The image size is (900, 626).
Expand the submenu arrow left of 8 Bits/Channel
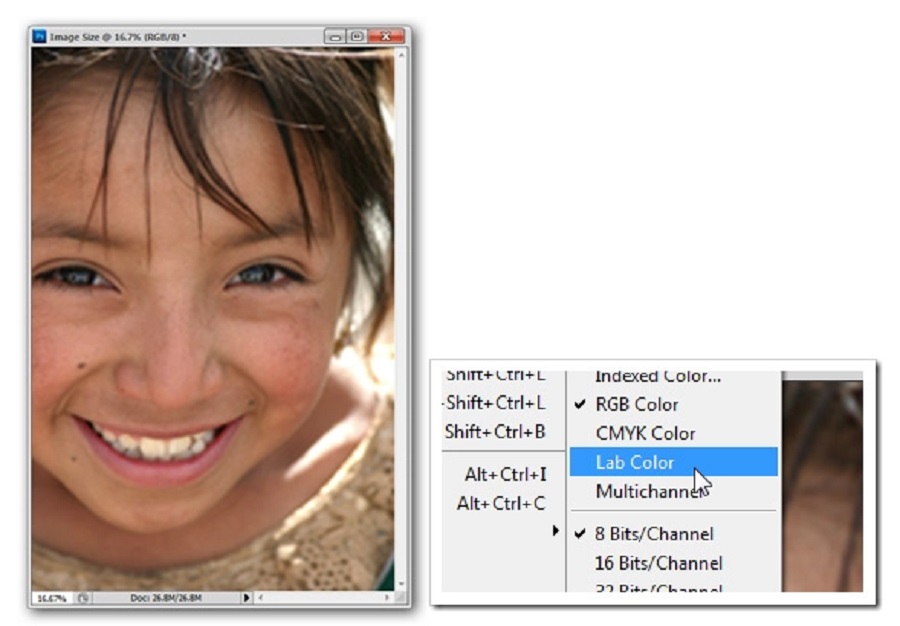pyautogui.click(x=556, y=532)
